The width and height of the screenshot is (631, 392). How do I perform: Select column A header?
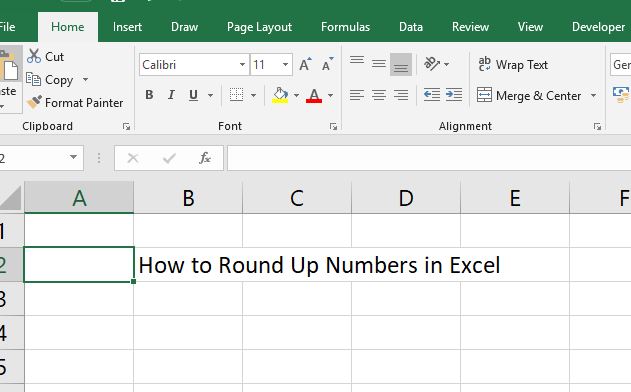tap(79, 198)
